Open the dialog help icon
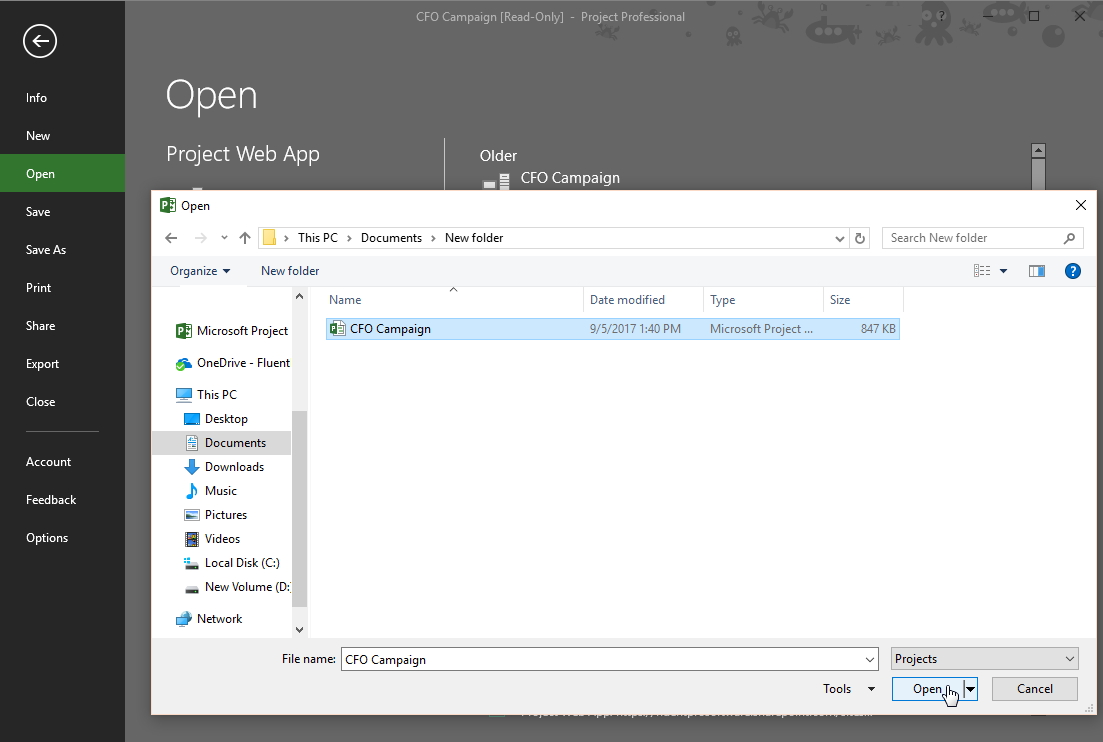 (1072, 271)
